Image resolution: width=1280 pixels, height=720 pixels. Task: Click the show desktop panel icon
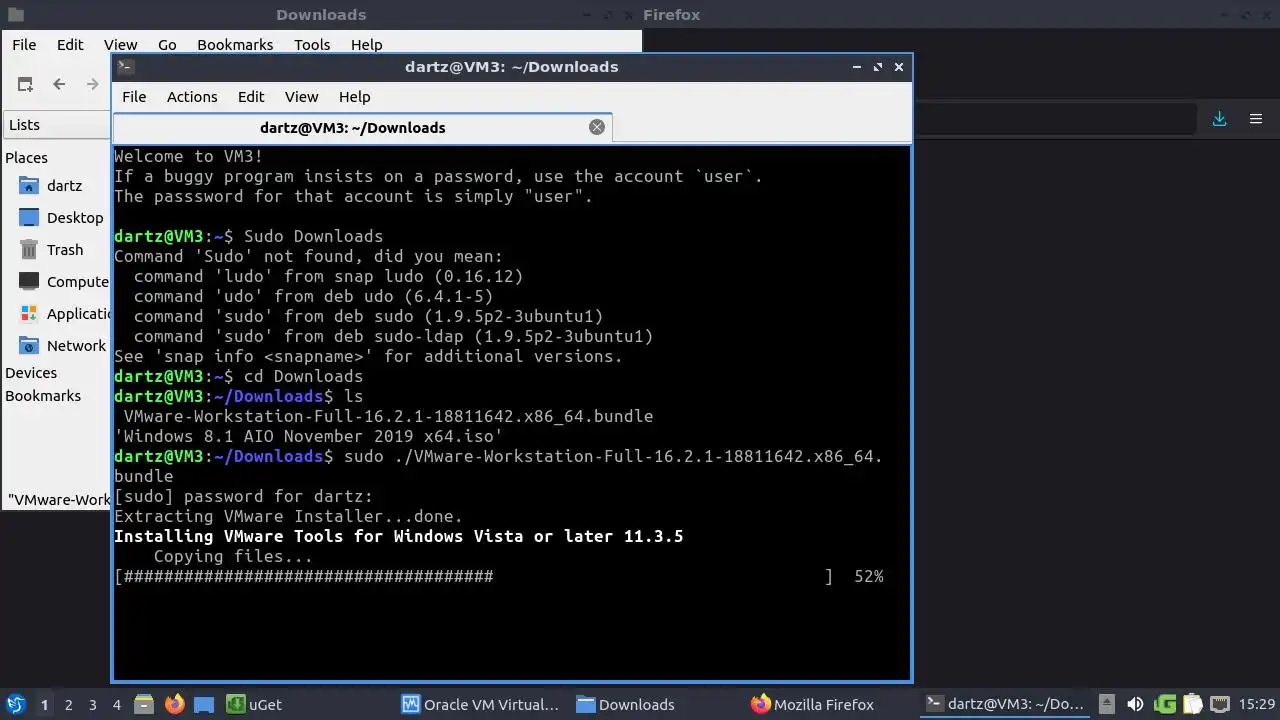(x=204, y=705)
